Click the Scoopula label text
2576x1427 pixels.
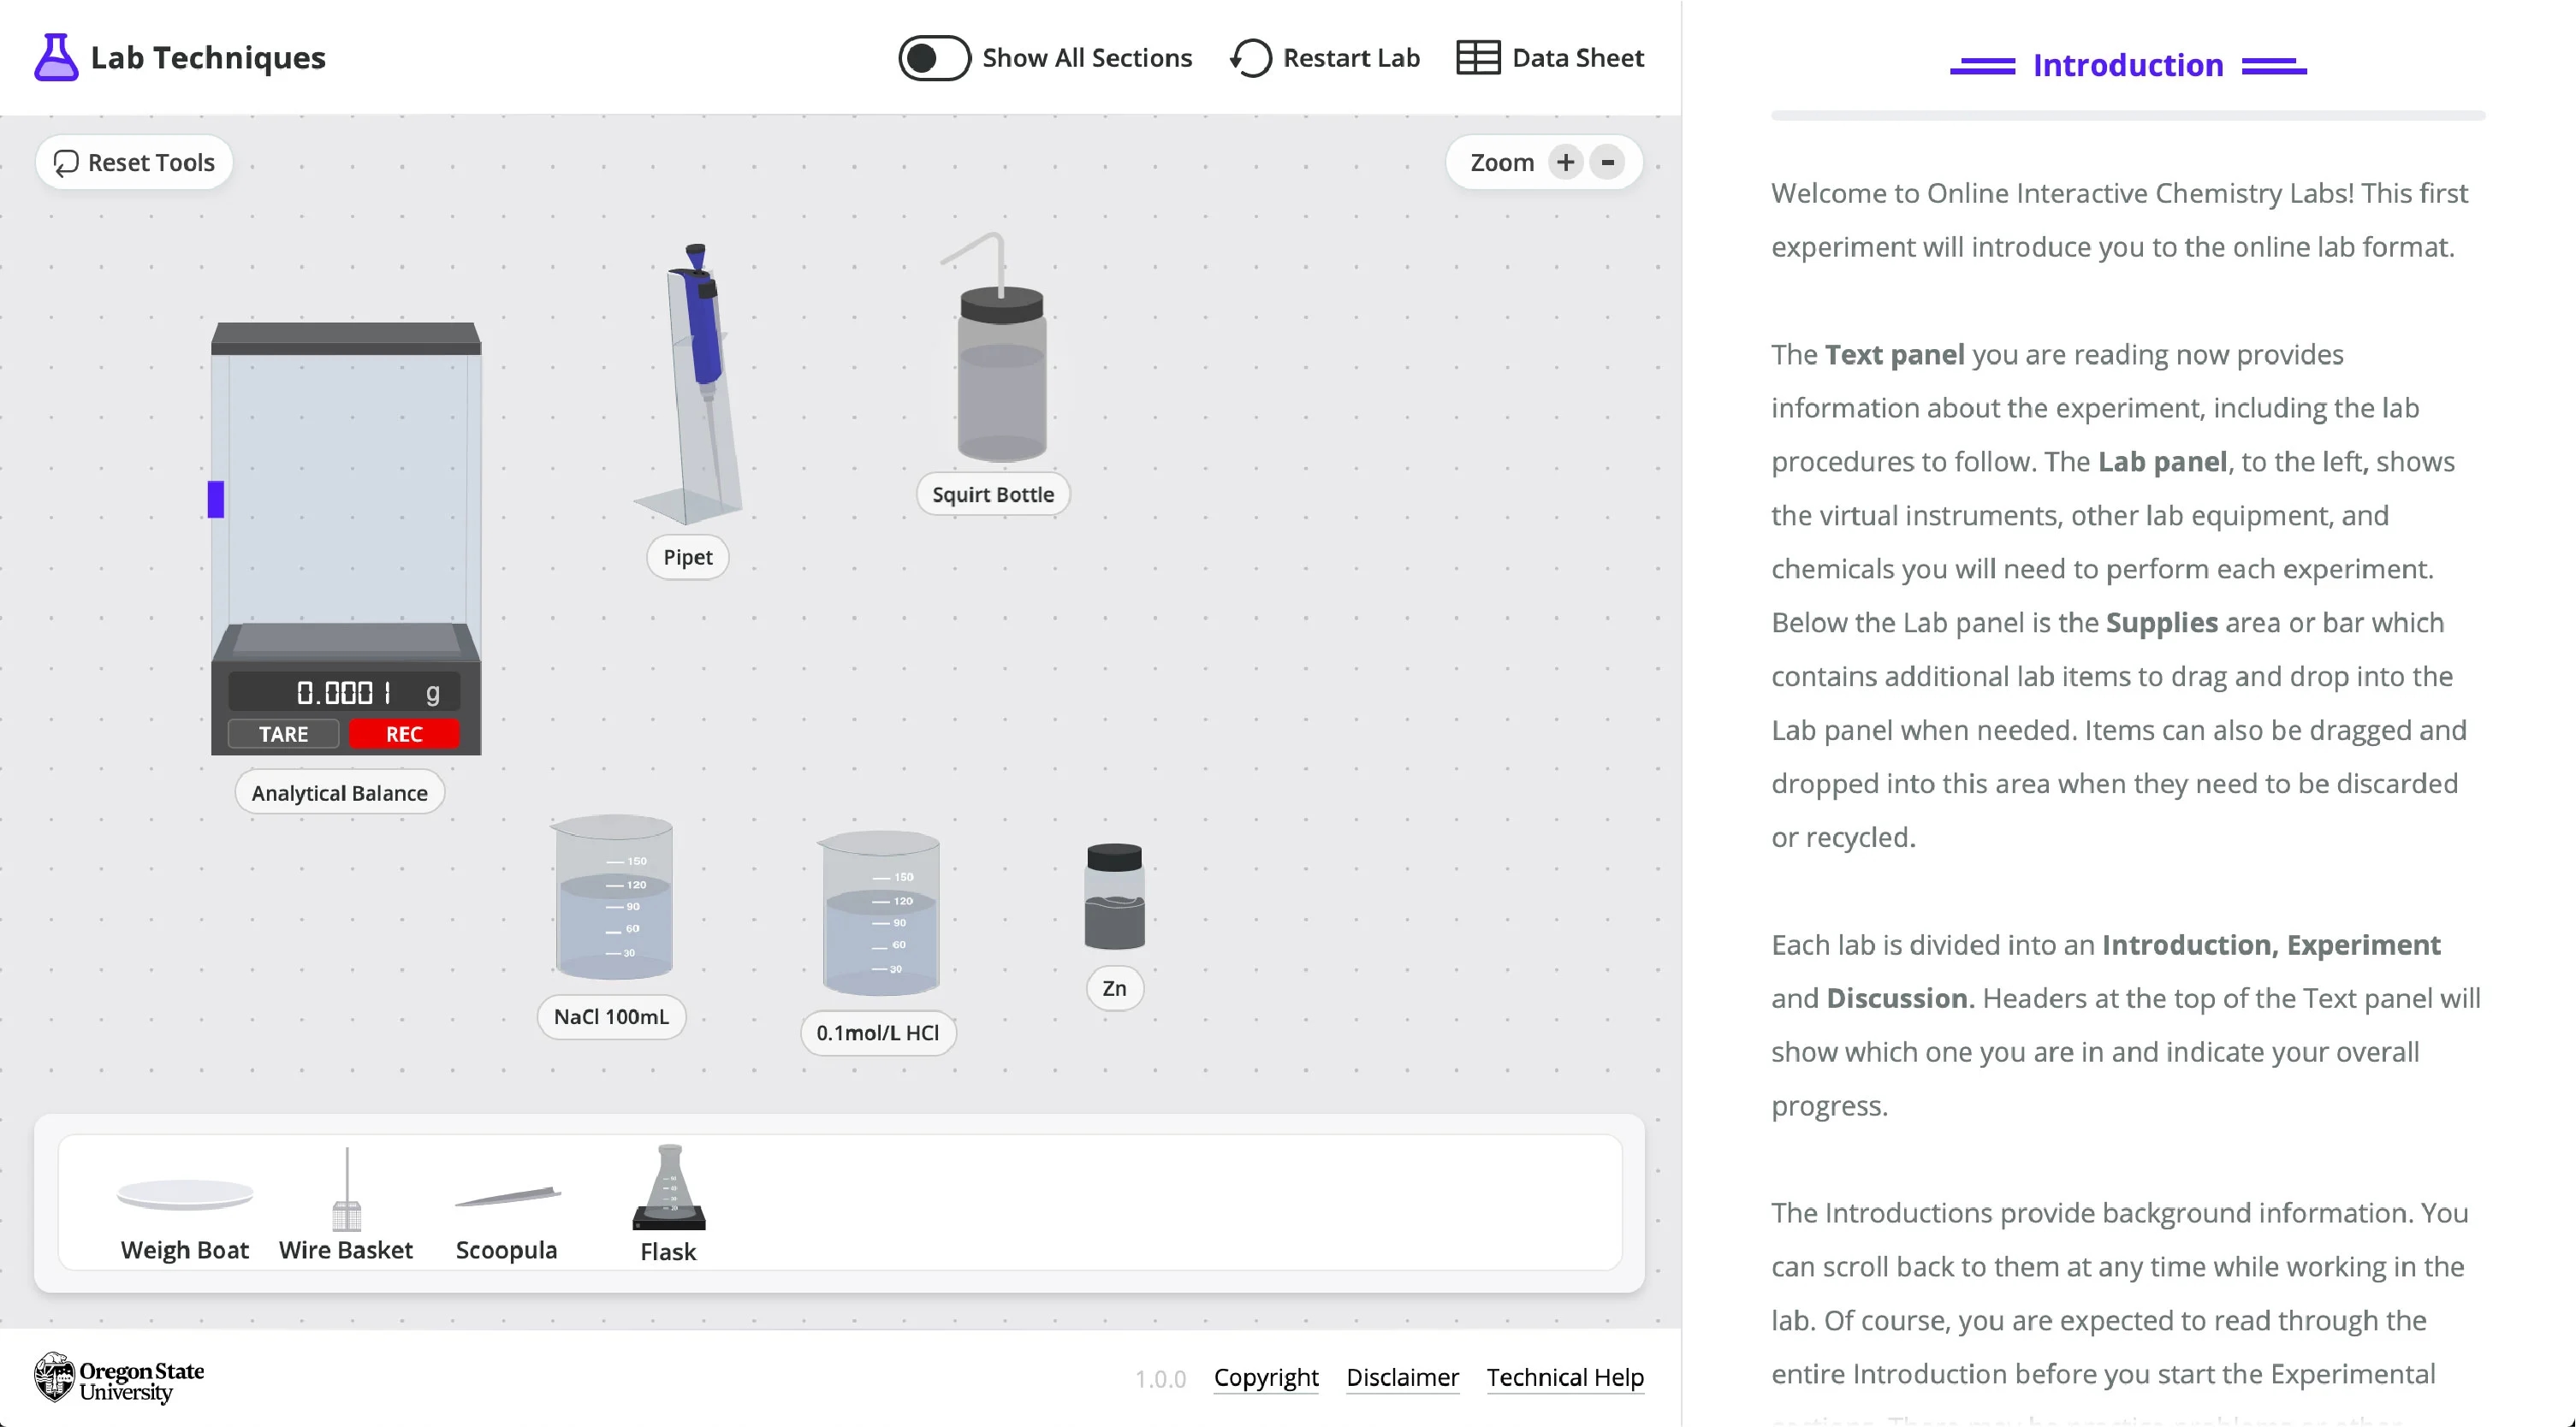coord(507,1250)
